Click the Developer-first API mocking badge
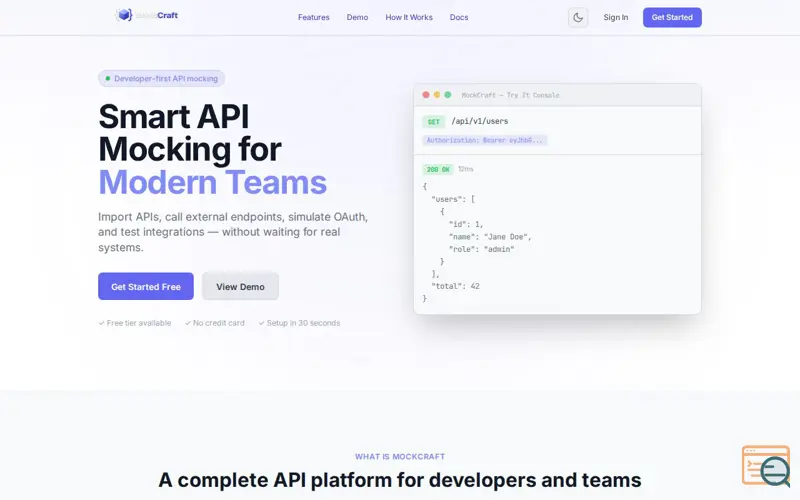 point(161,79)
